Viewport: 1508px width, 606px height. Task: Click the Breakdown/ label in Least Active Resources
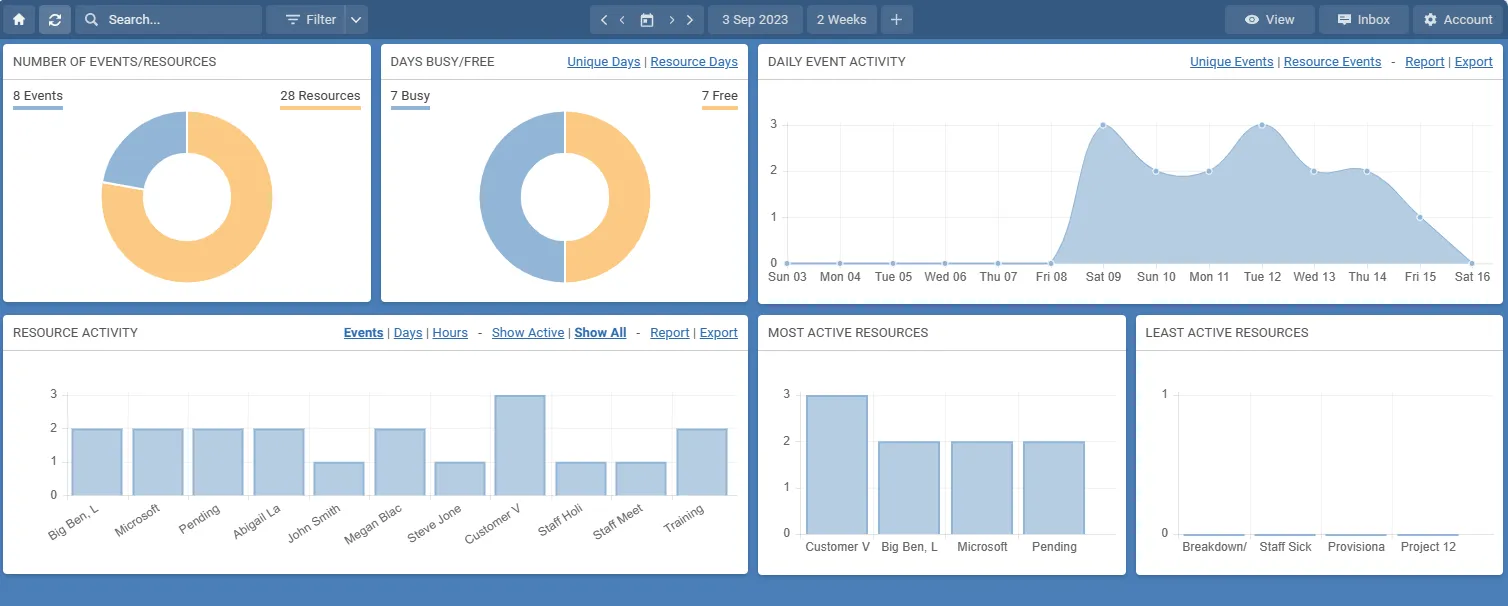point(1214,547)
